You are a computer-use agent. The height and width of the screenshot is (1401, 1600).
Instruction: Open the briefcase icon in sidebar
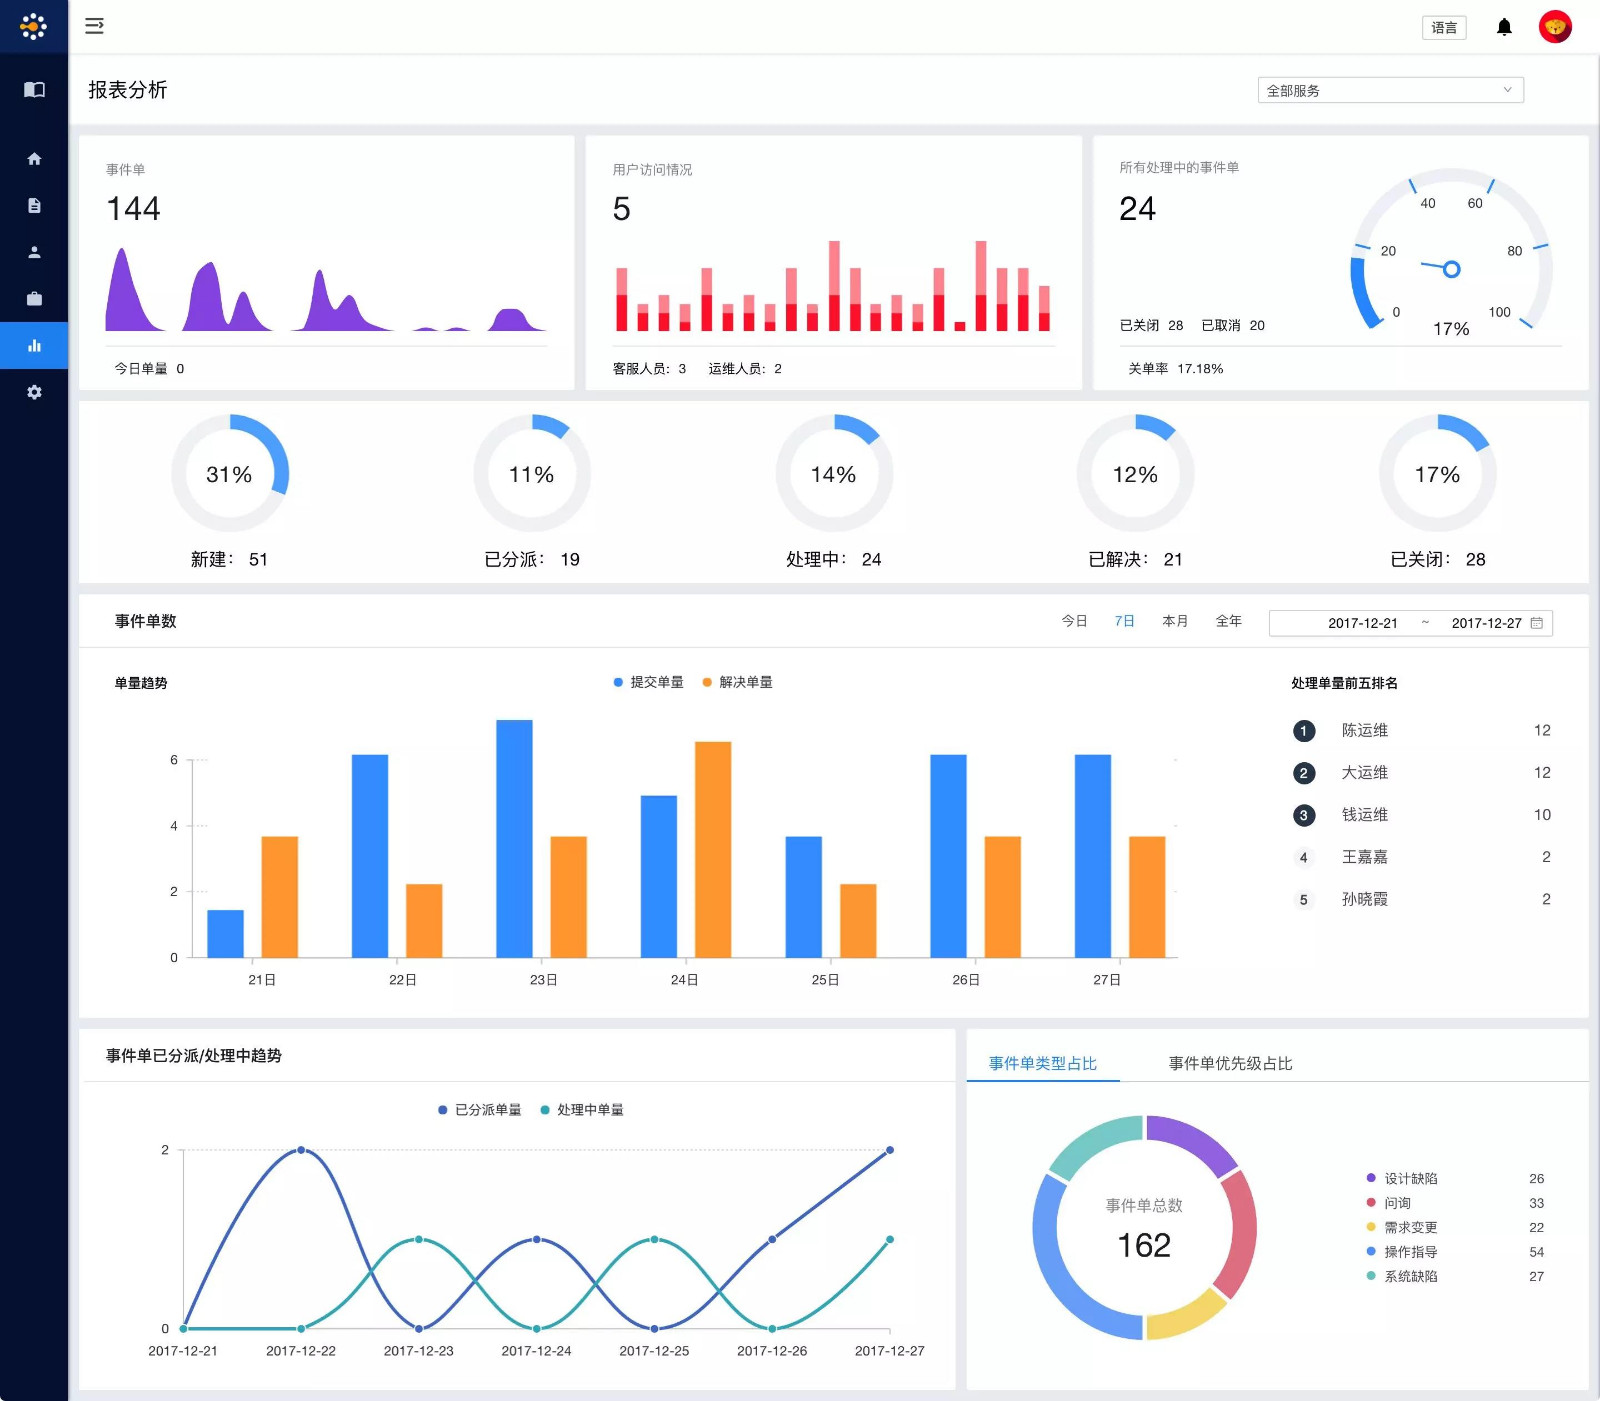click(34, 299)
